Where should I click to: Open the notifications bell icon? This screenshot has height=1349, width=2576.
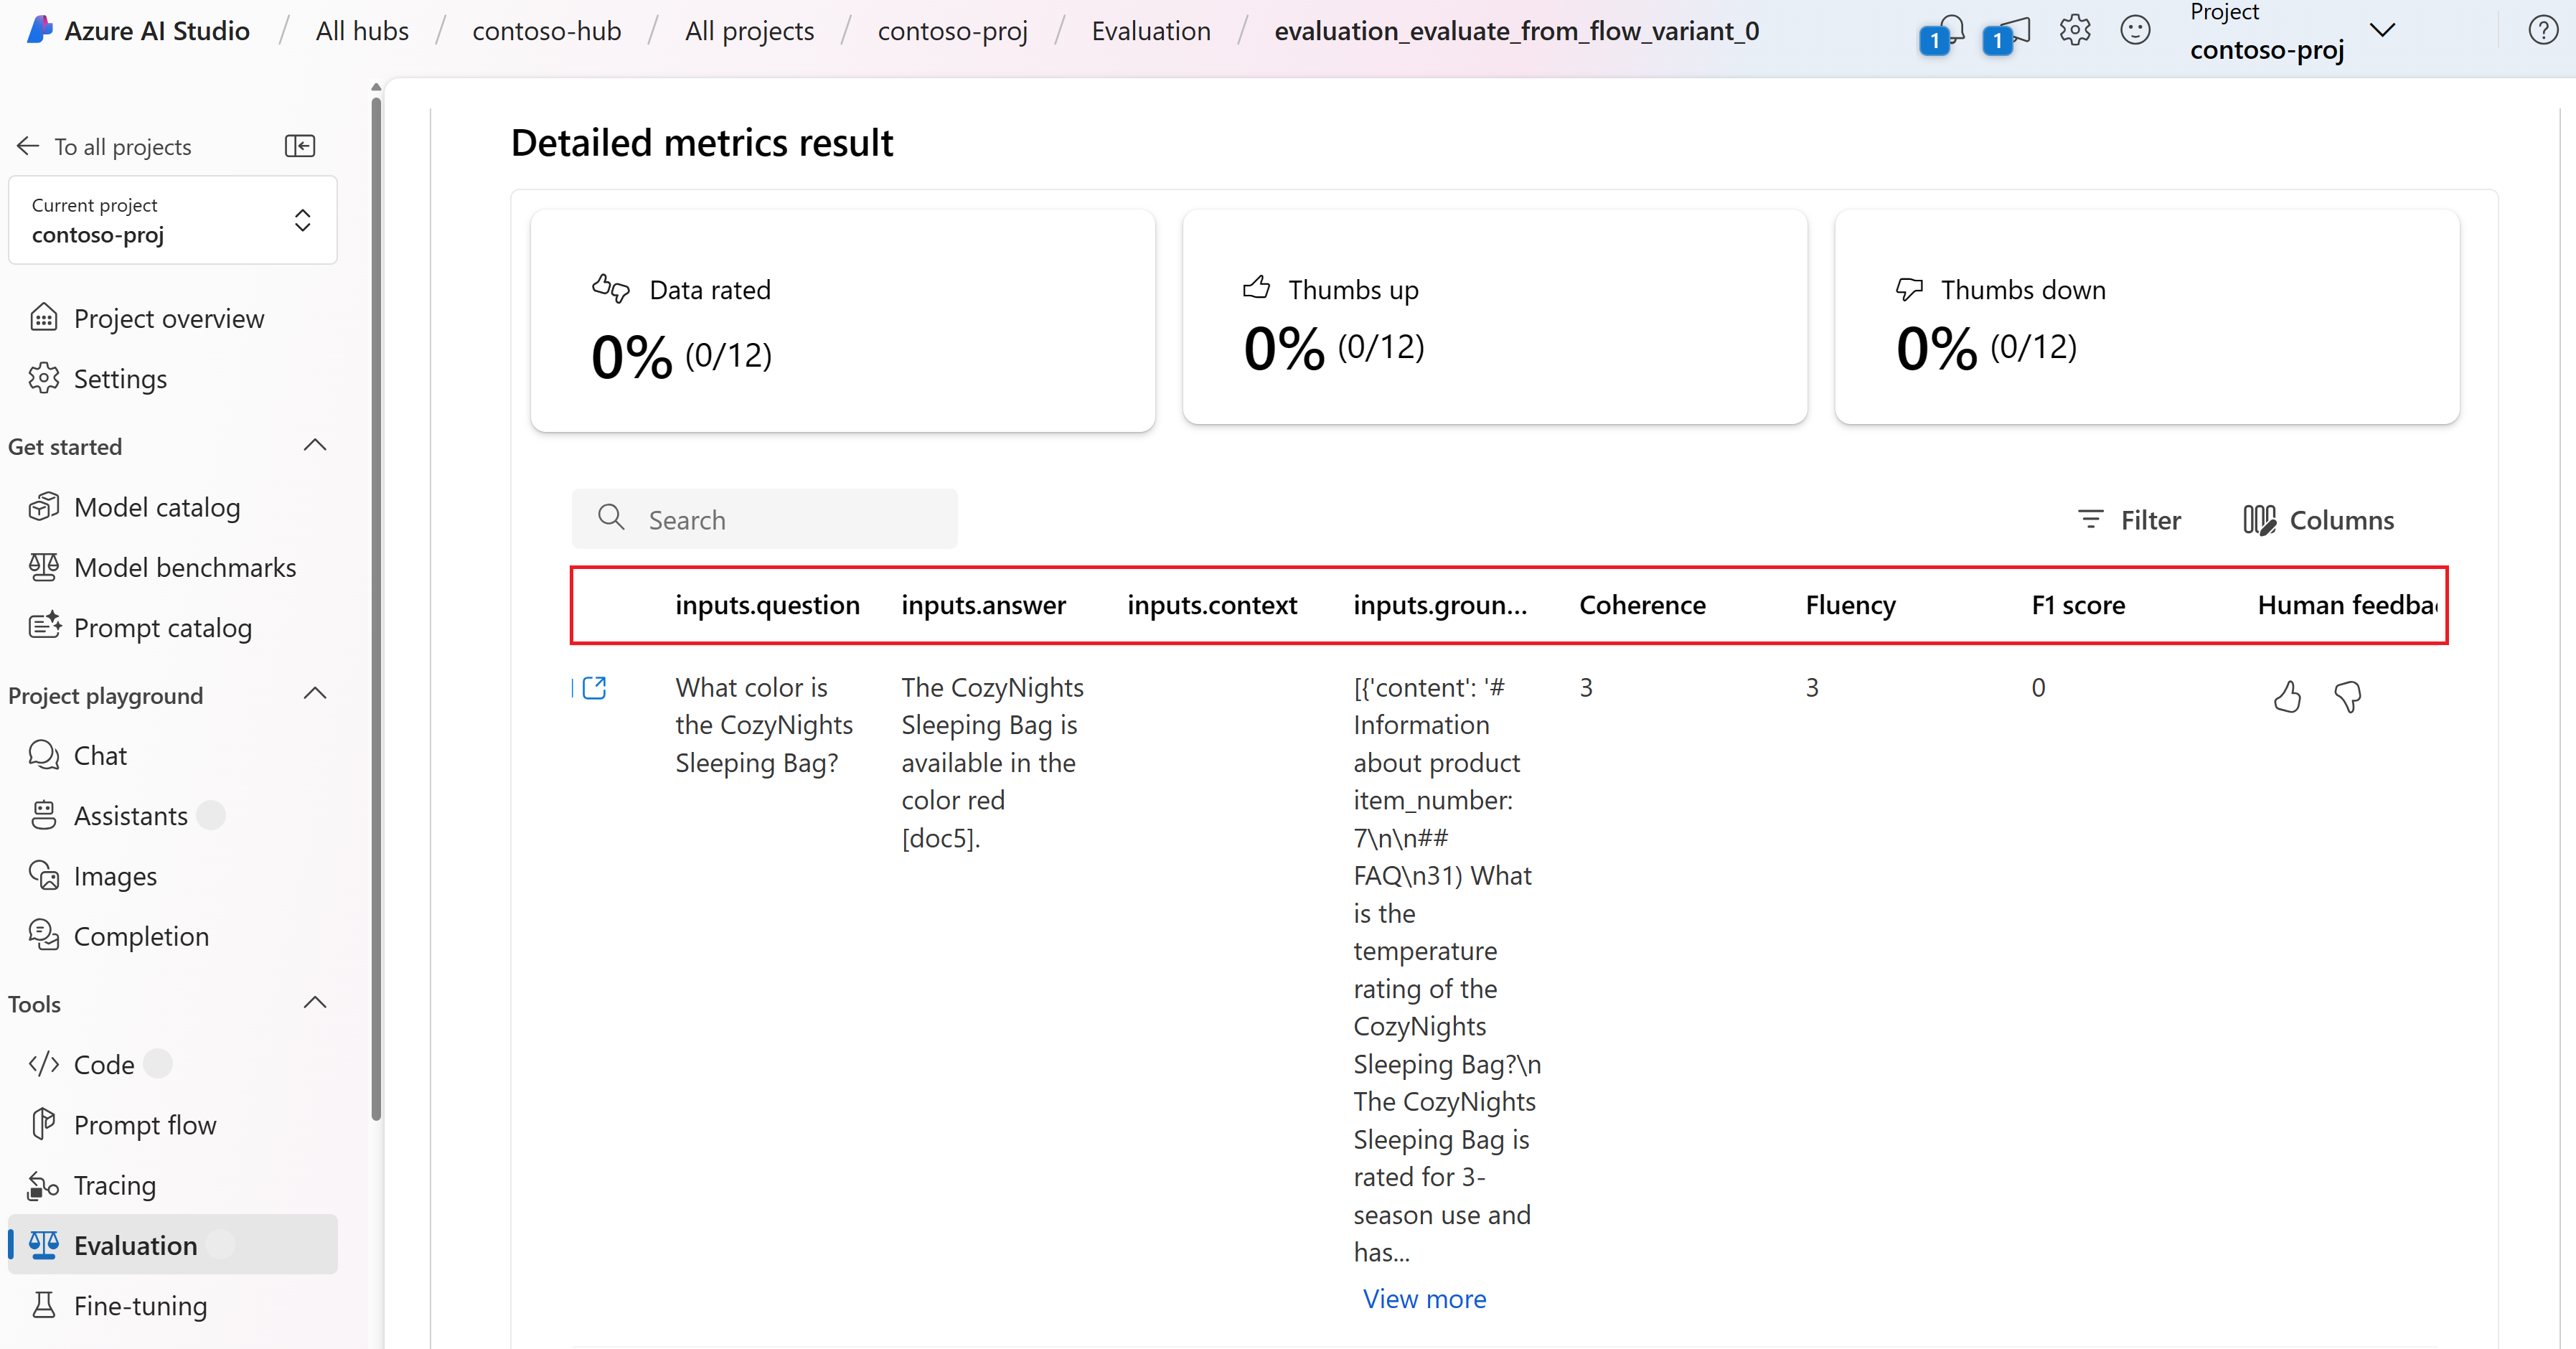1944,32
